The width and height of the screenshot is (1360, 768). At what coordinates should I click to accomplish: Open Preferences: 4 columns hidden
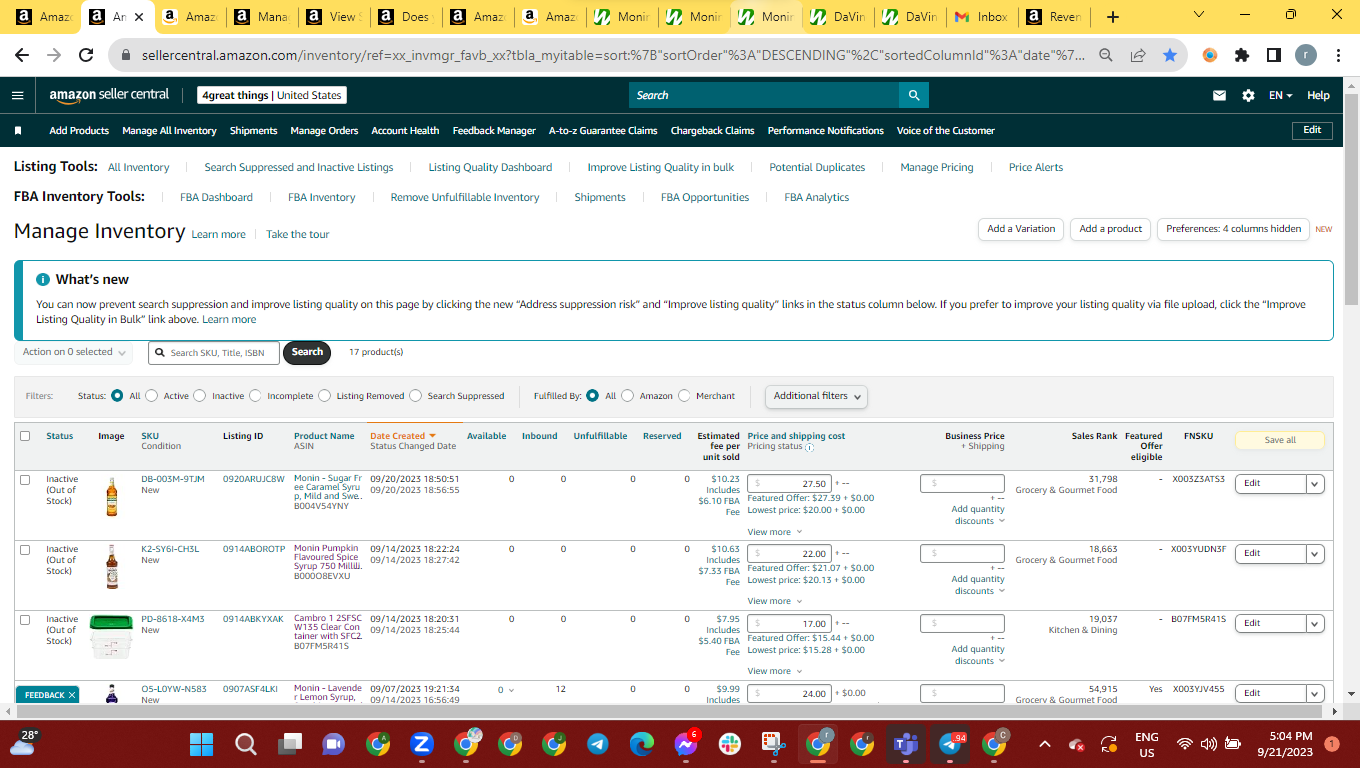pos(1233,229)
